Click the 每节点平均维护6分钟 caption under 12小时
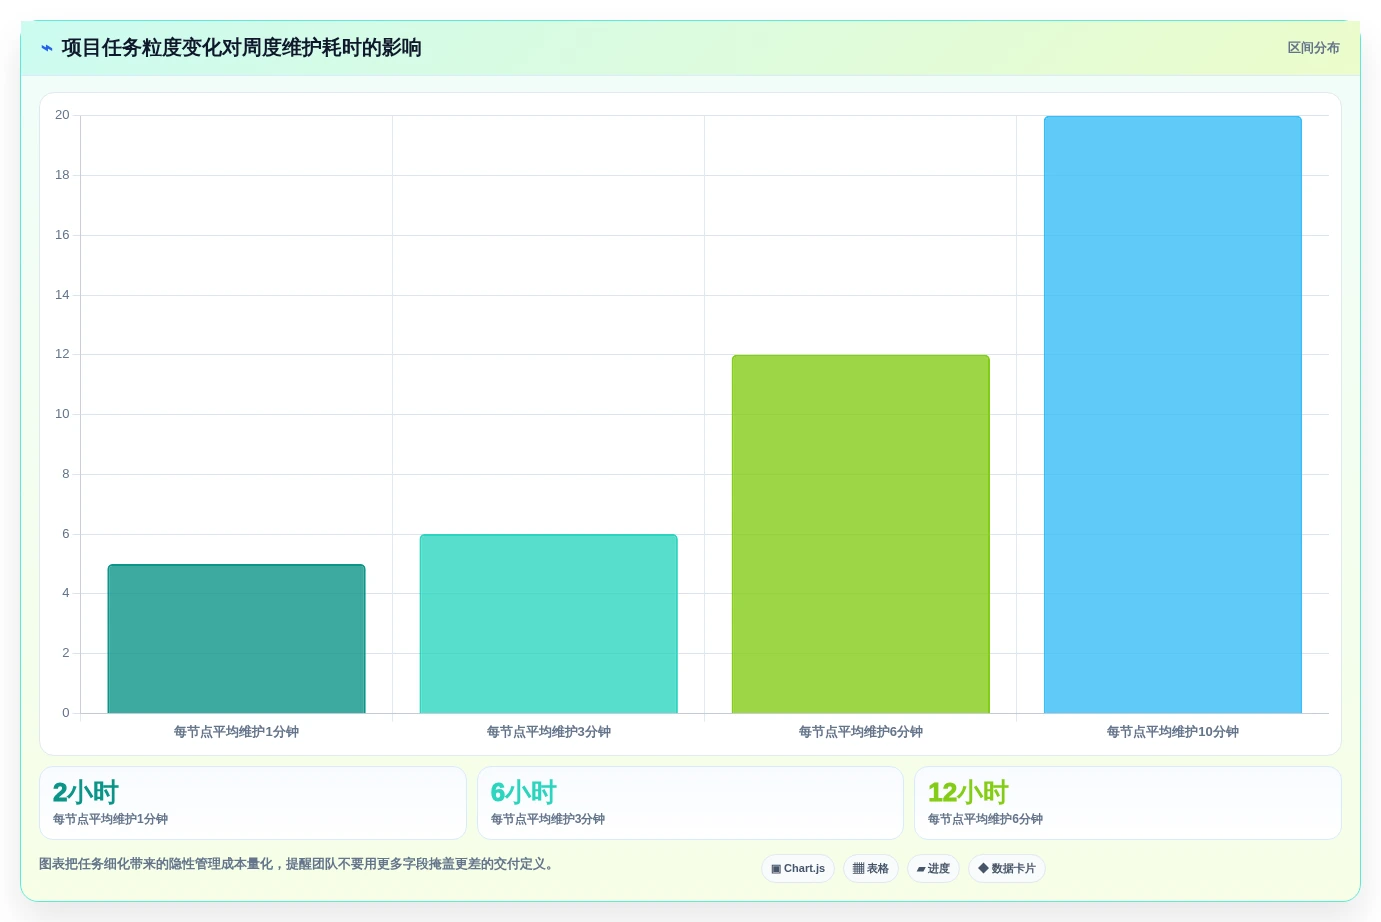1381x922 pixels. coord(985,819)
